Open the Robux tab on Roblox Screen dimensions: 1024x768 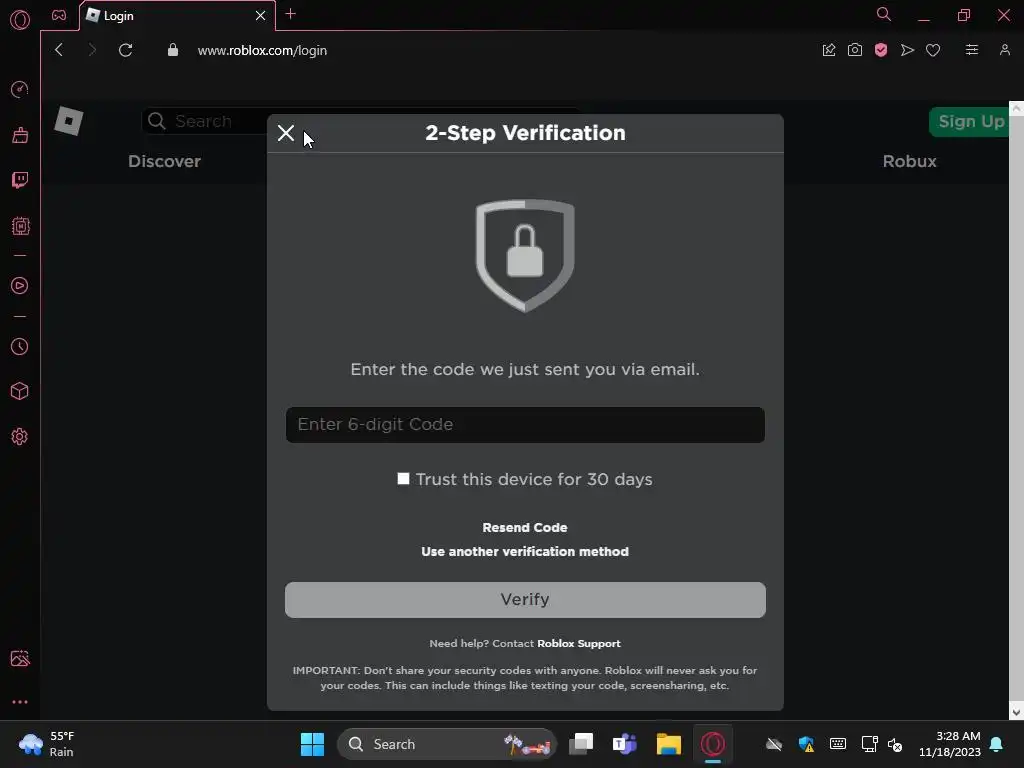click(x=909, y=161)
